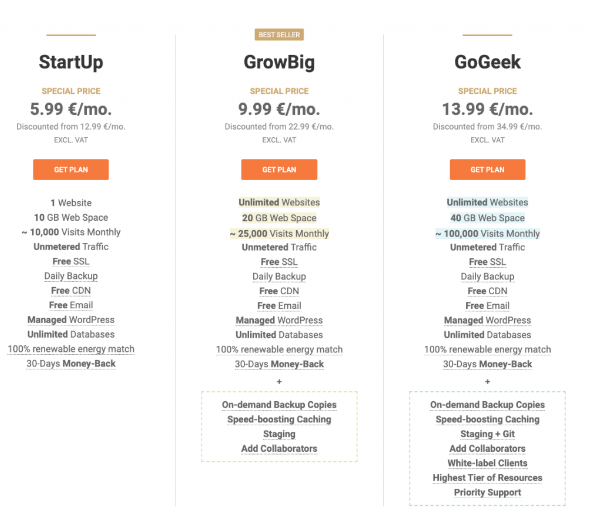Image resolution: width=603 pixels, height=512 pixels.
Task: Click Free CDN in GrowBig plan
Action: click(279, 291)
